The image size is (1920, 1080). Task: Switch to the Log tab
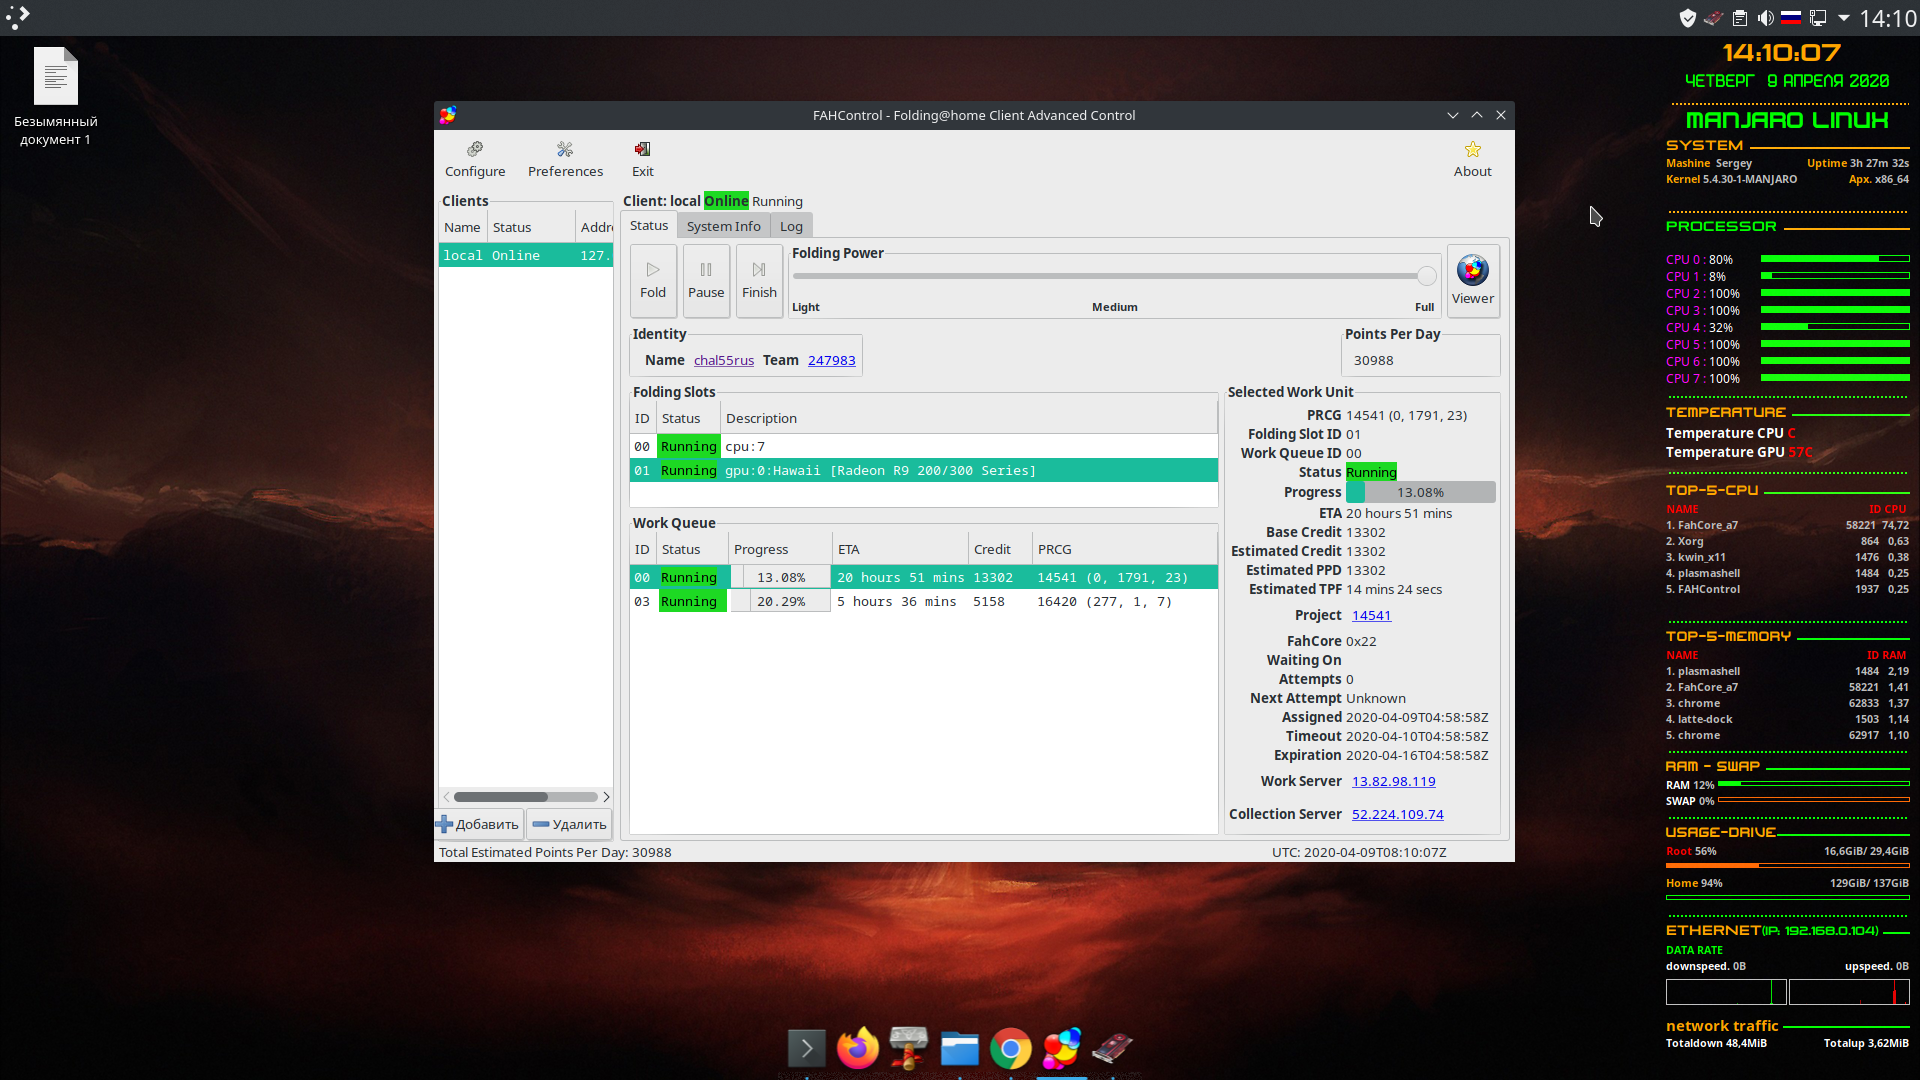pos(791,226)
